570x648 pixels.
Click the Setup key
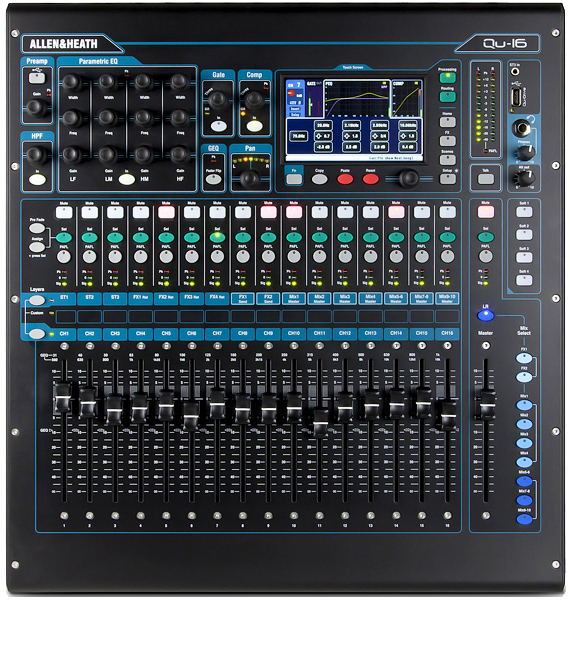[x=448, y=179]
